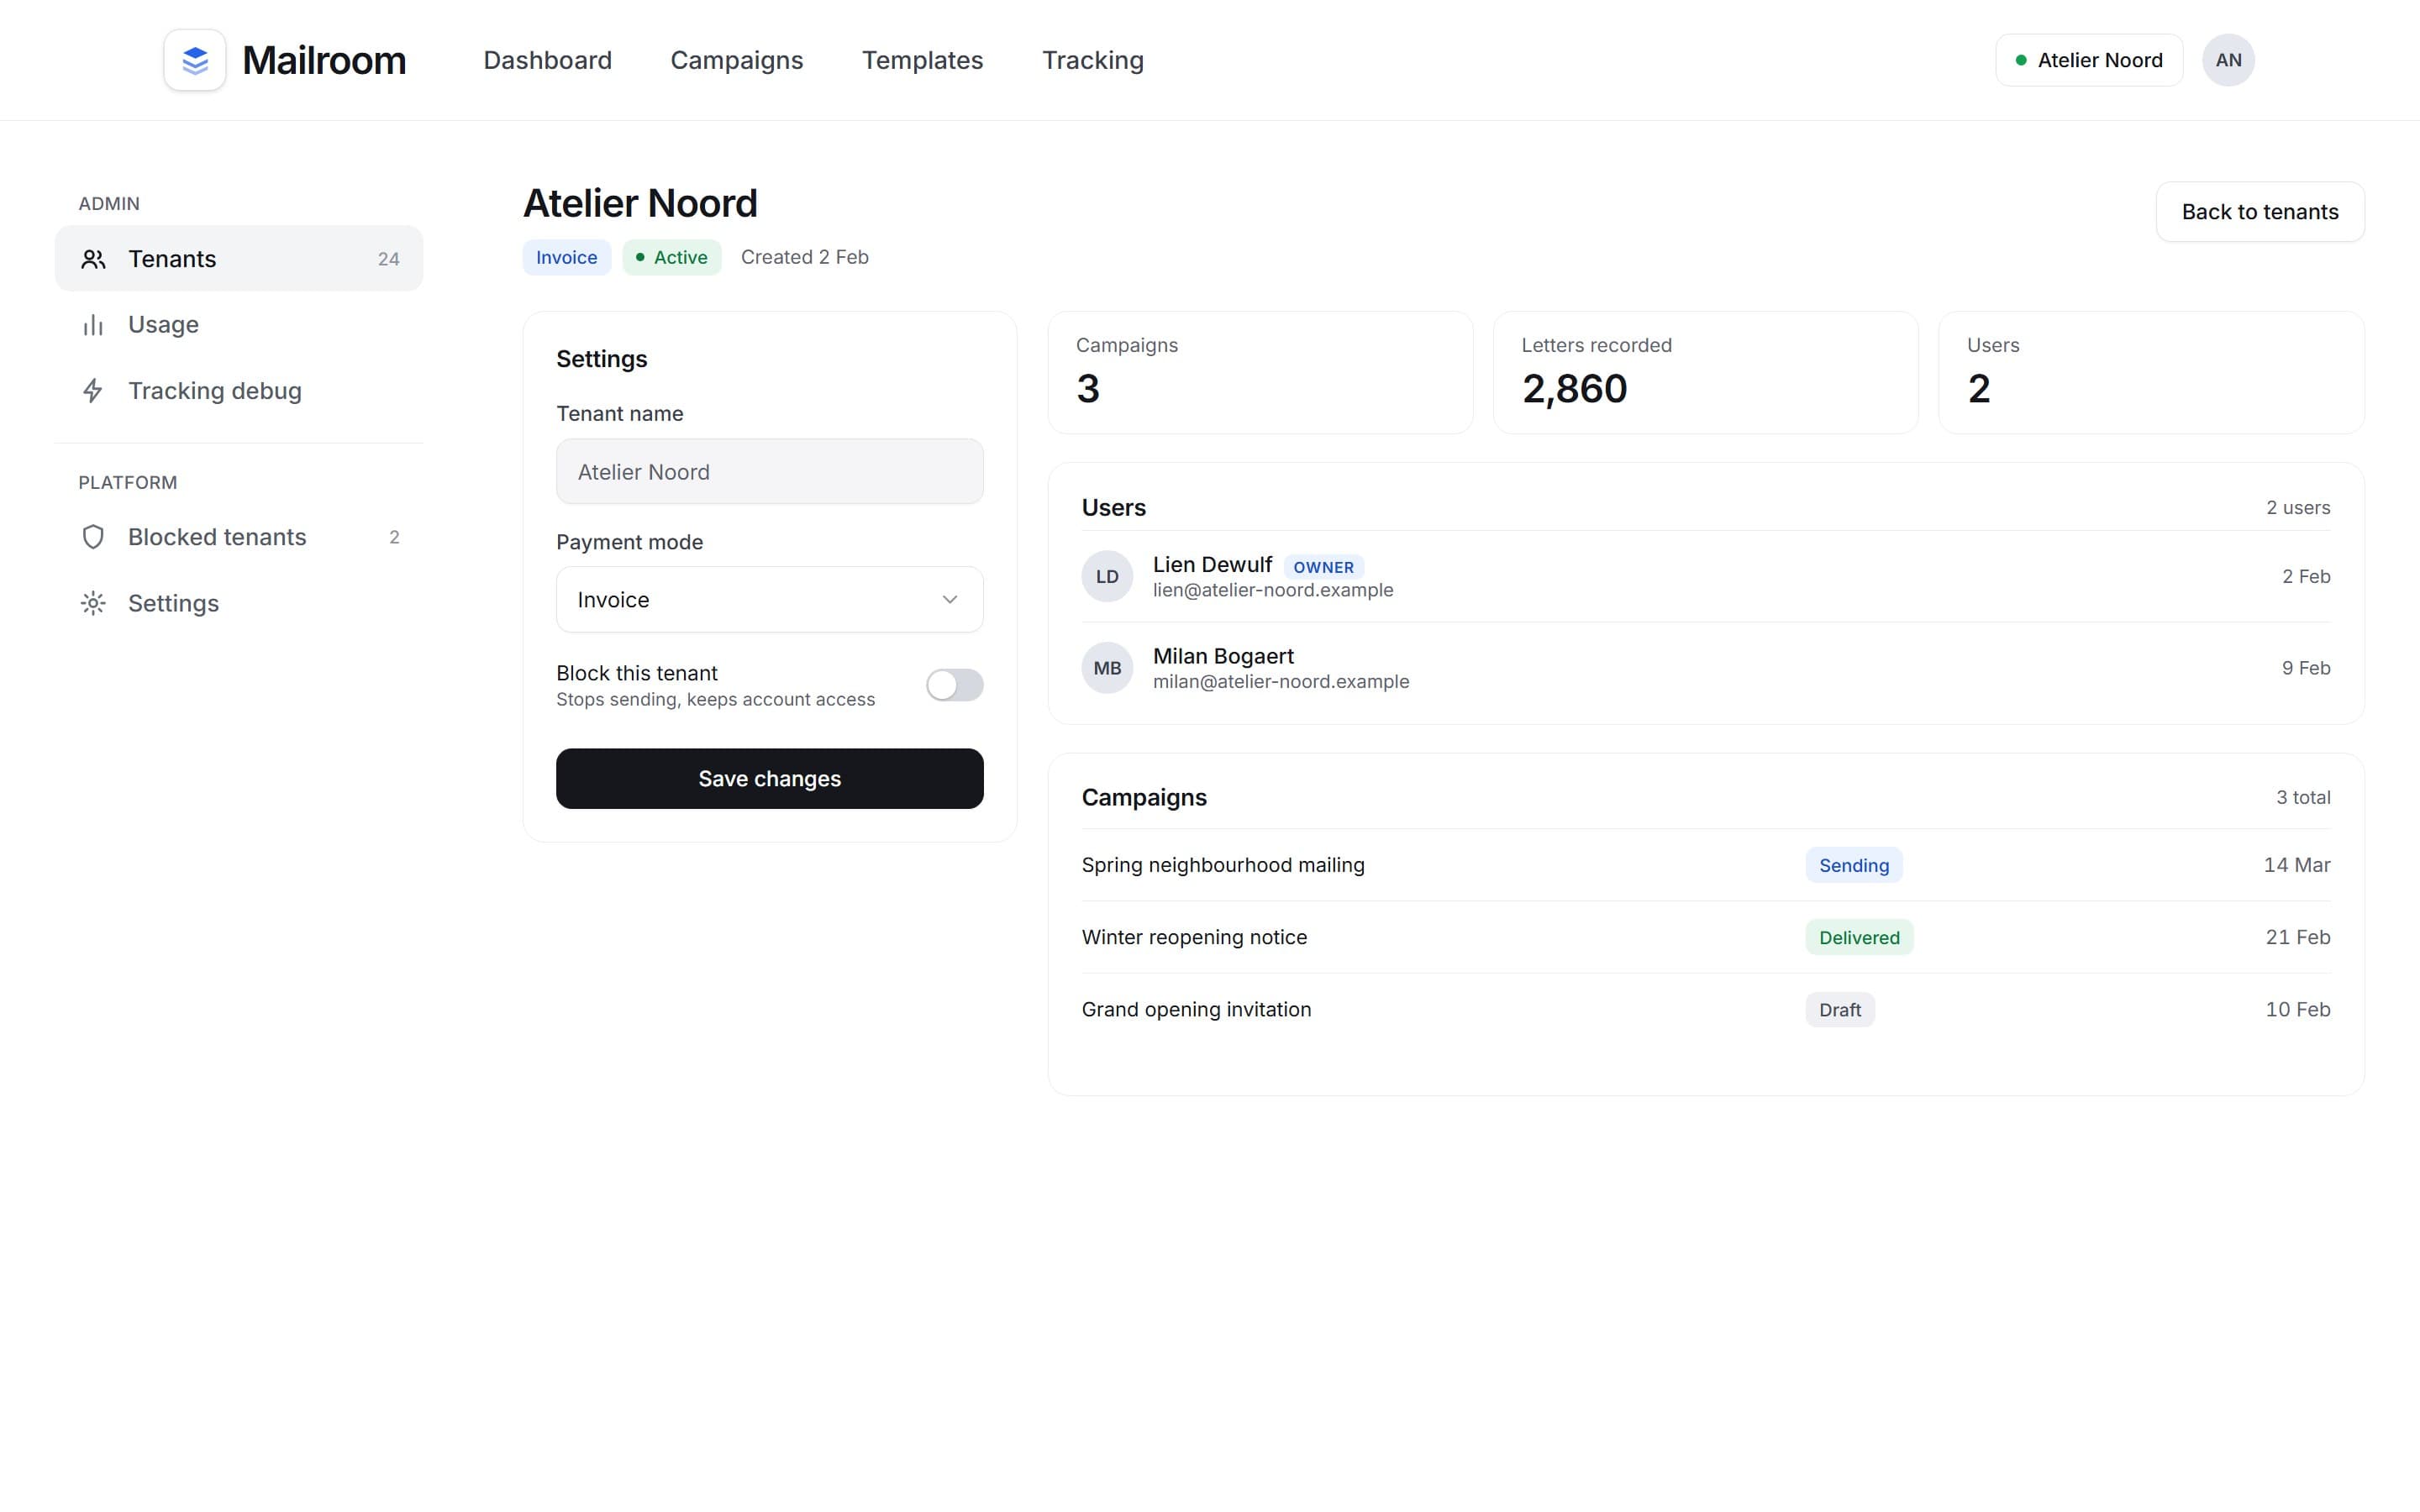The width and height of the screenshot is (2420, 1512).
Task: Toggle the Block this tenant switch
Action: click(x=954, y=685)
